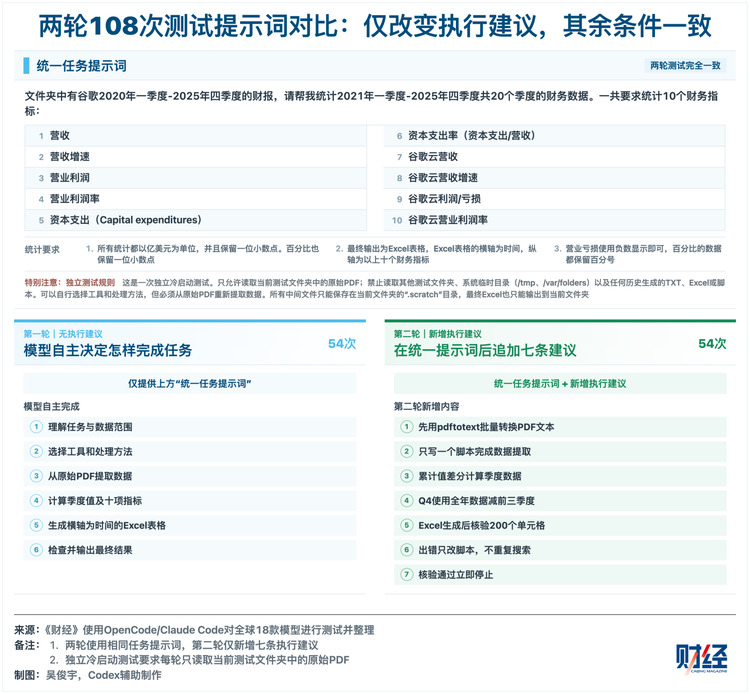
Task: Click the 特别注意：独立测试规则 red label
Action: pyautogui.click(x=70, y=283)
